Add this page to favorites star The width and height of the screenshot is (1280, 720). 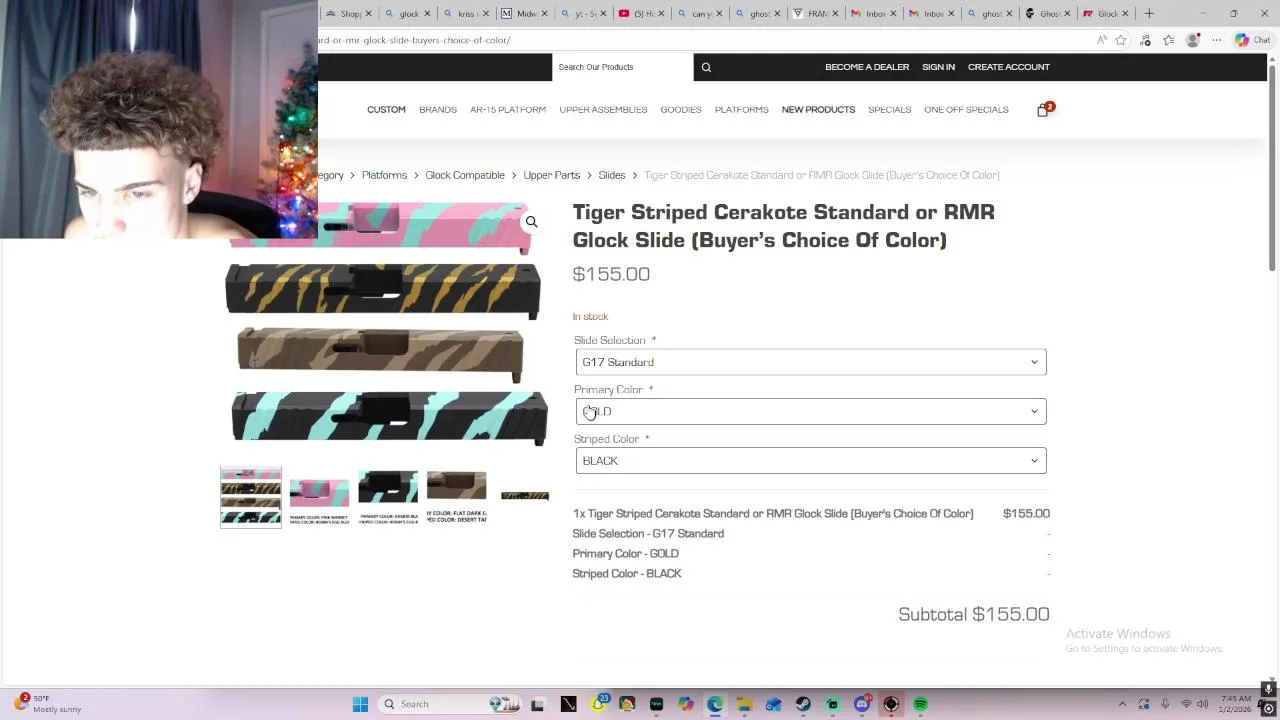pos(1121,40)
